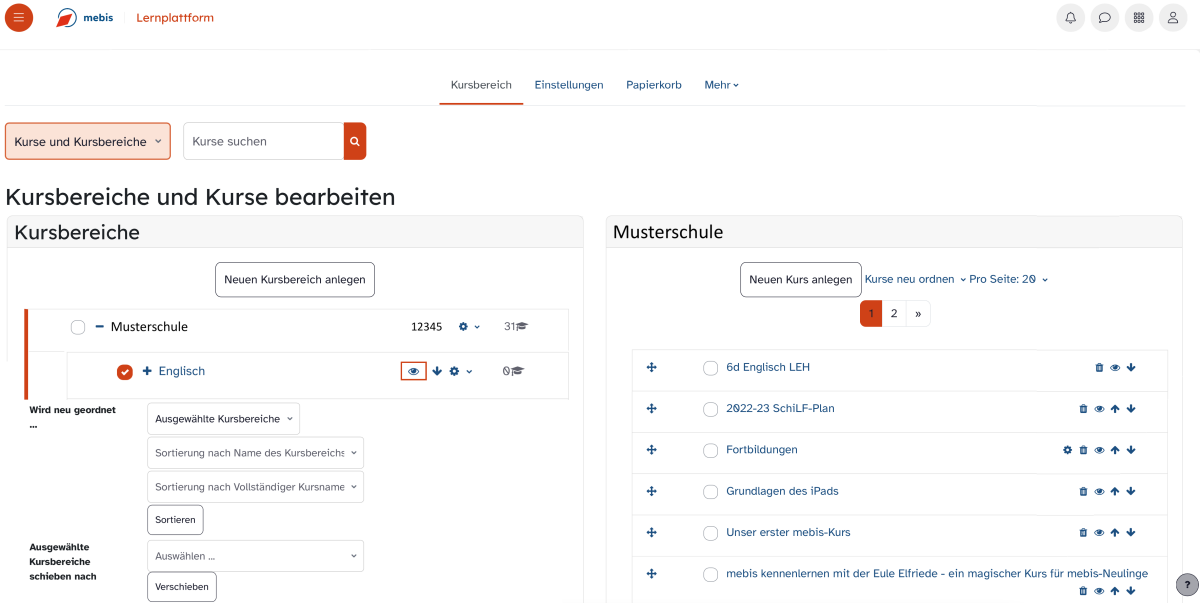
Task: Open the notifications bell
Action: pyautogui.click(x=1070, y=18)
